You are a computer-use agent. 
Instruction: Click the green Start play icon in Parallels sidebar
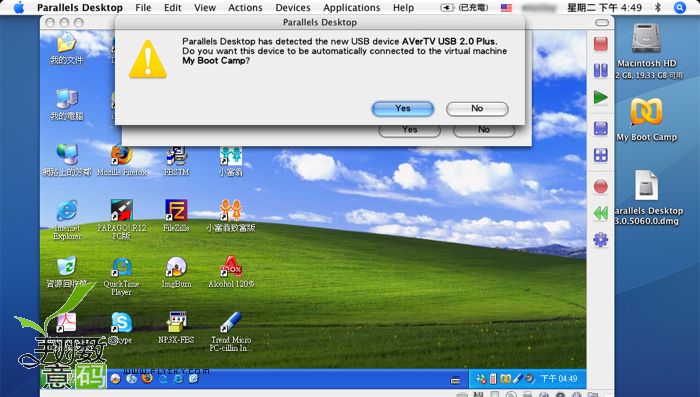pos(601,97)
